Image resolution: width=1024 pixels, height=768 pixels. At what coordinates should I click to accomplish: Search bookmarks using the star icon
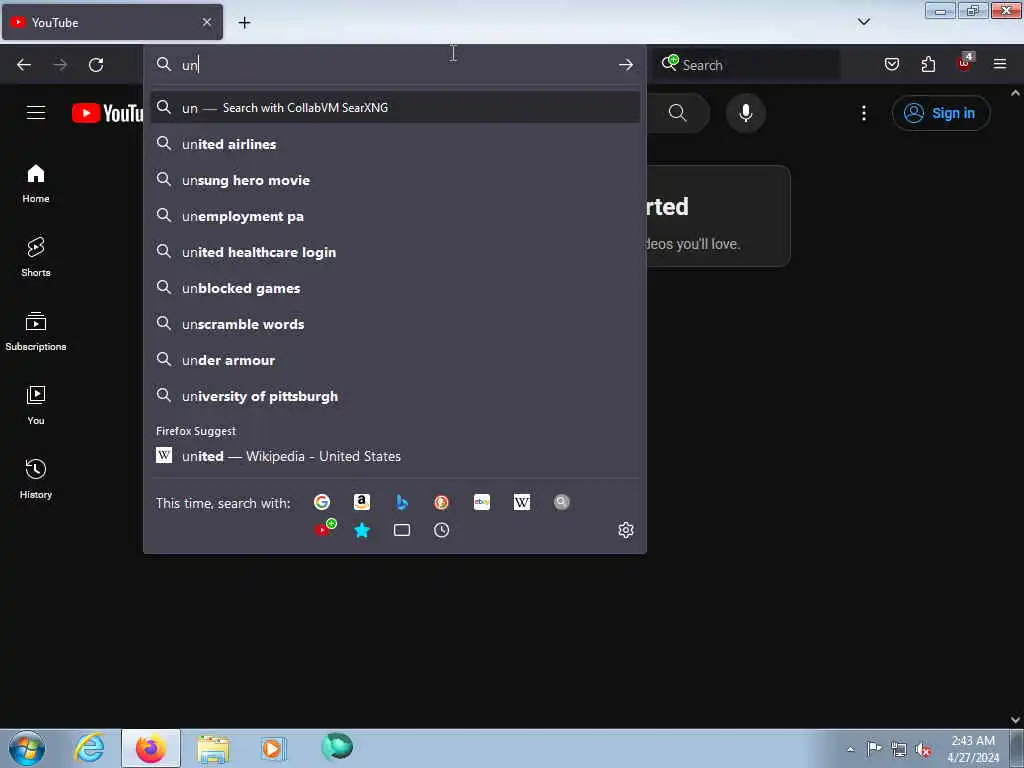click(x=362, y=530)
